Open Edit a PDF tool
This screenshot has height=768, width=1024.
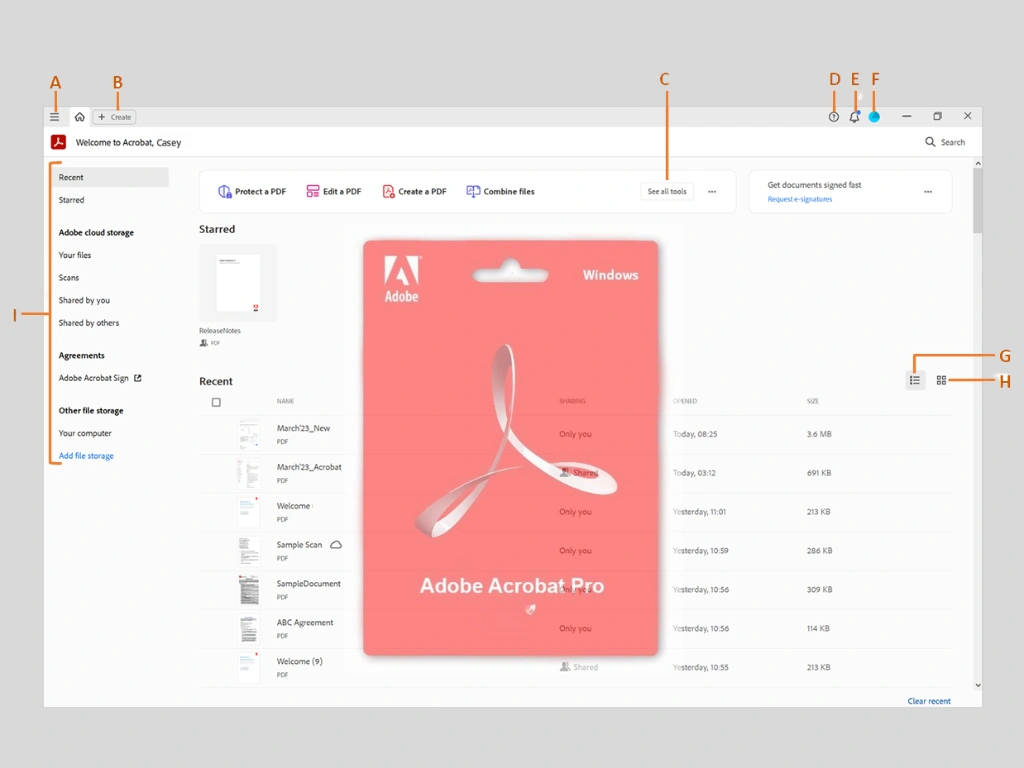(x=333, y=191)
